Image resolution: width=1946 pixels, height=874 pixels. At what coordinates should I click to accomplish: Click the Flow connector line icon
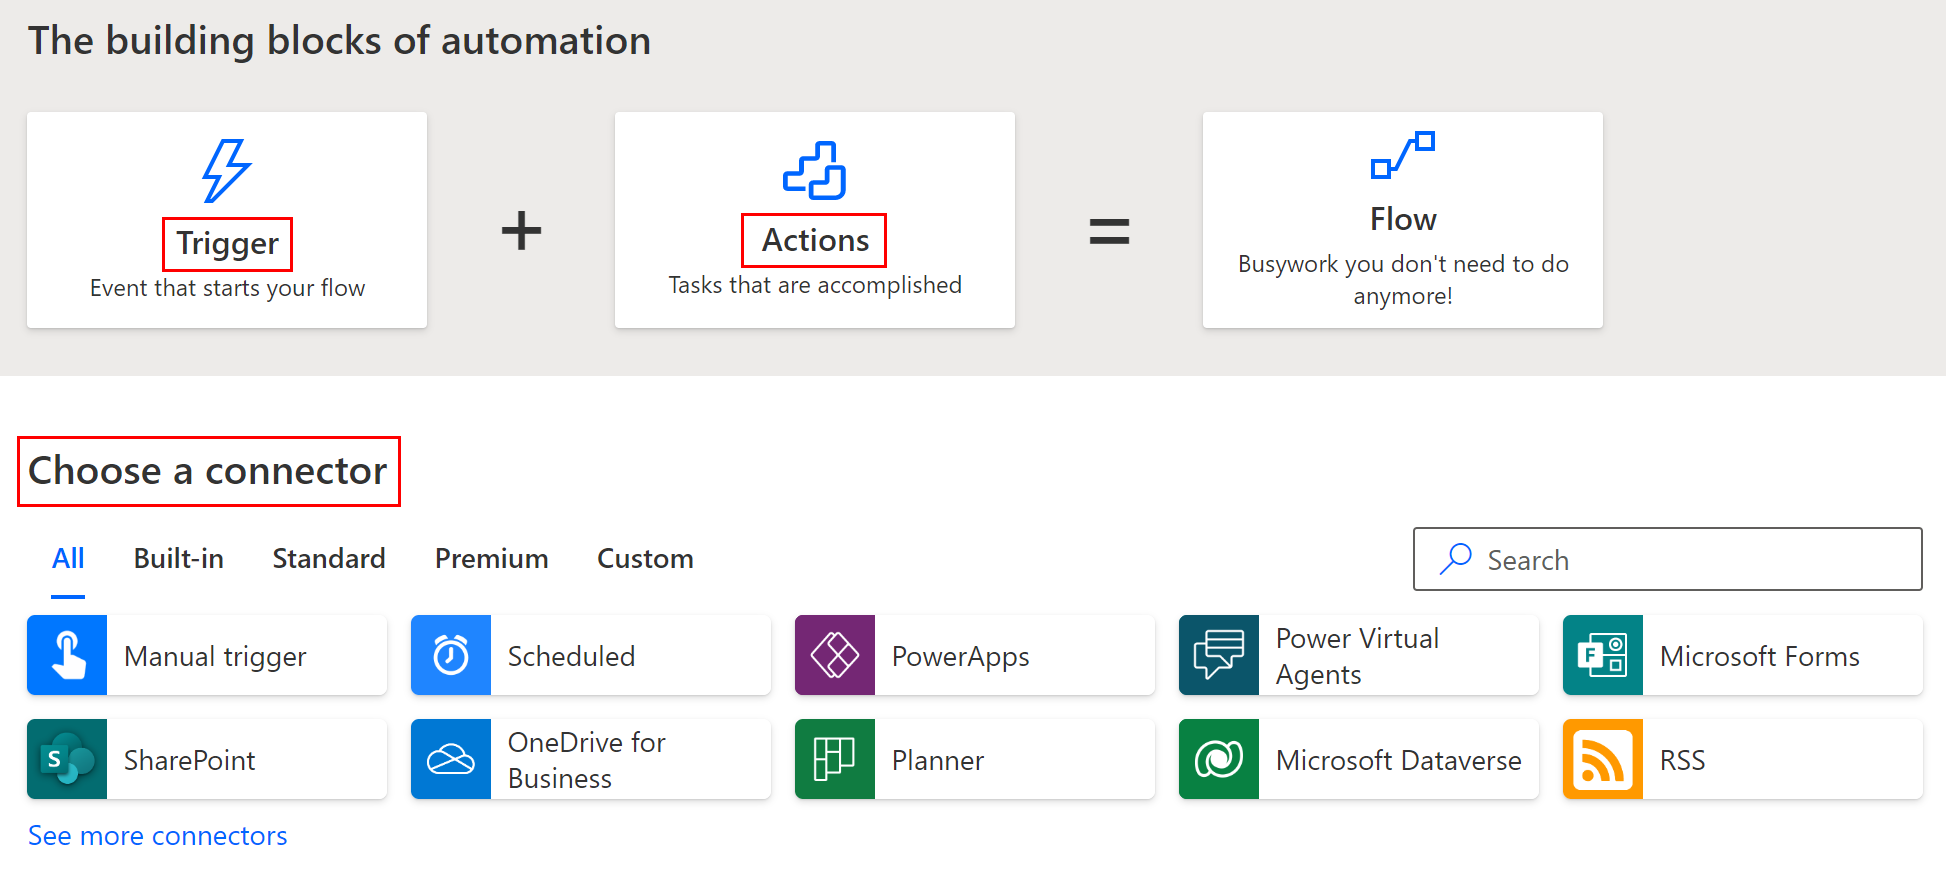[1403, 155]
